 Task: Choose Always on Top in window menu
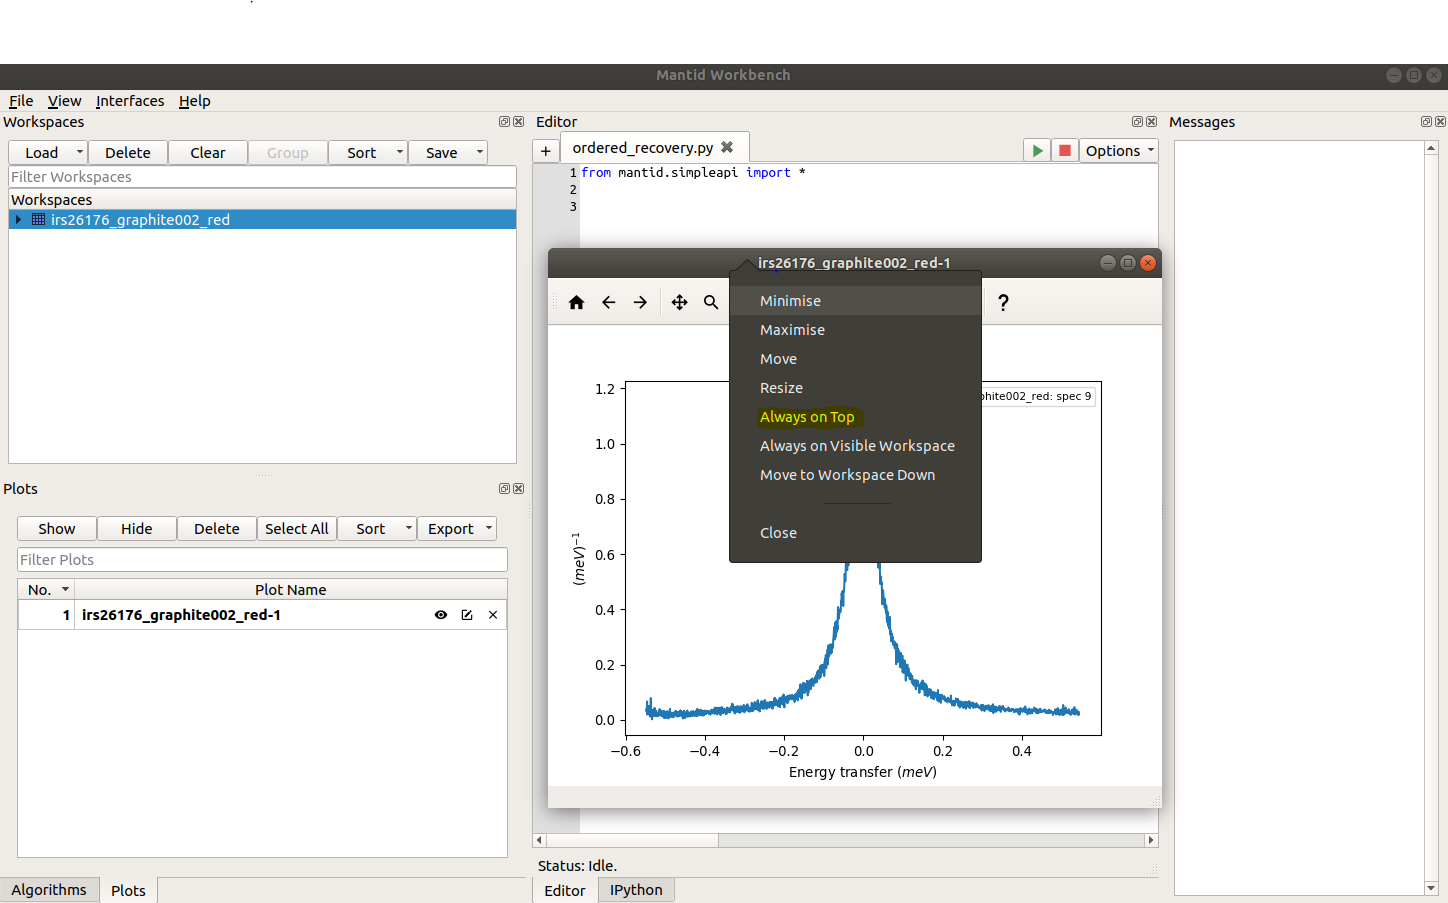807,417
